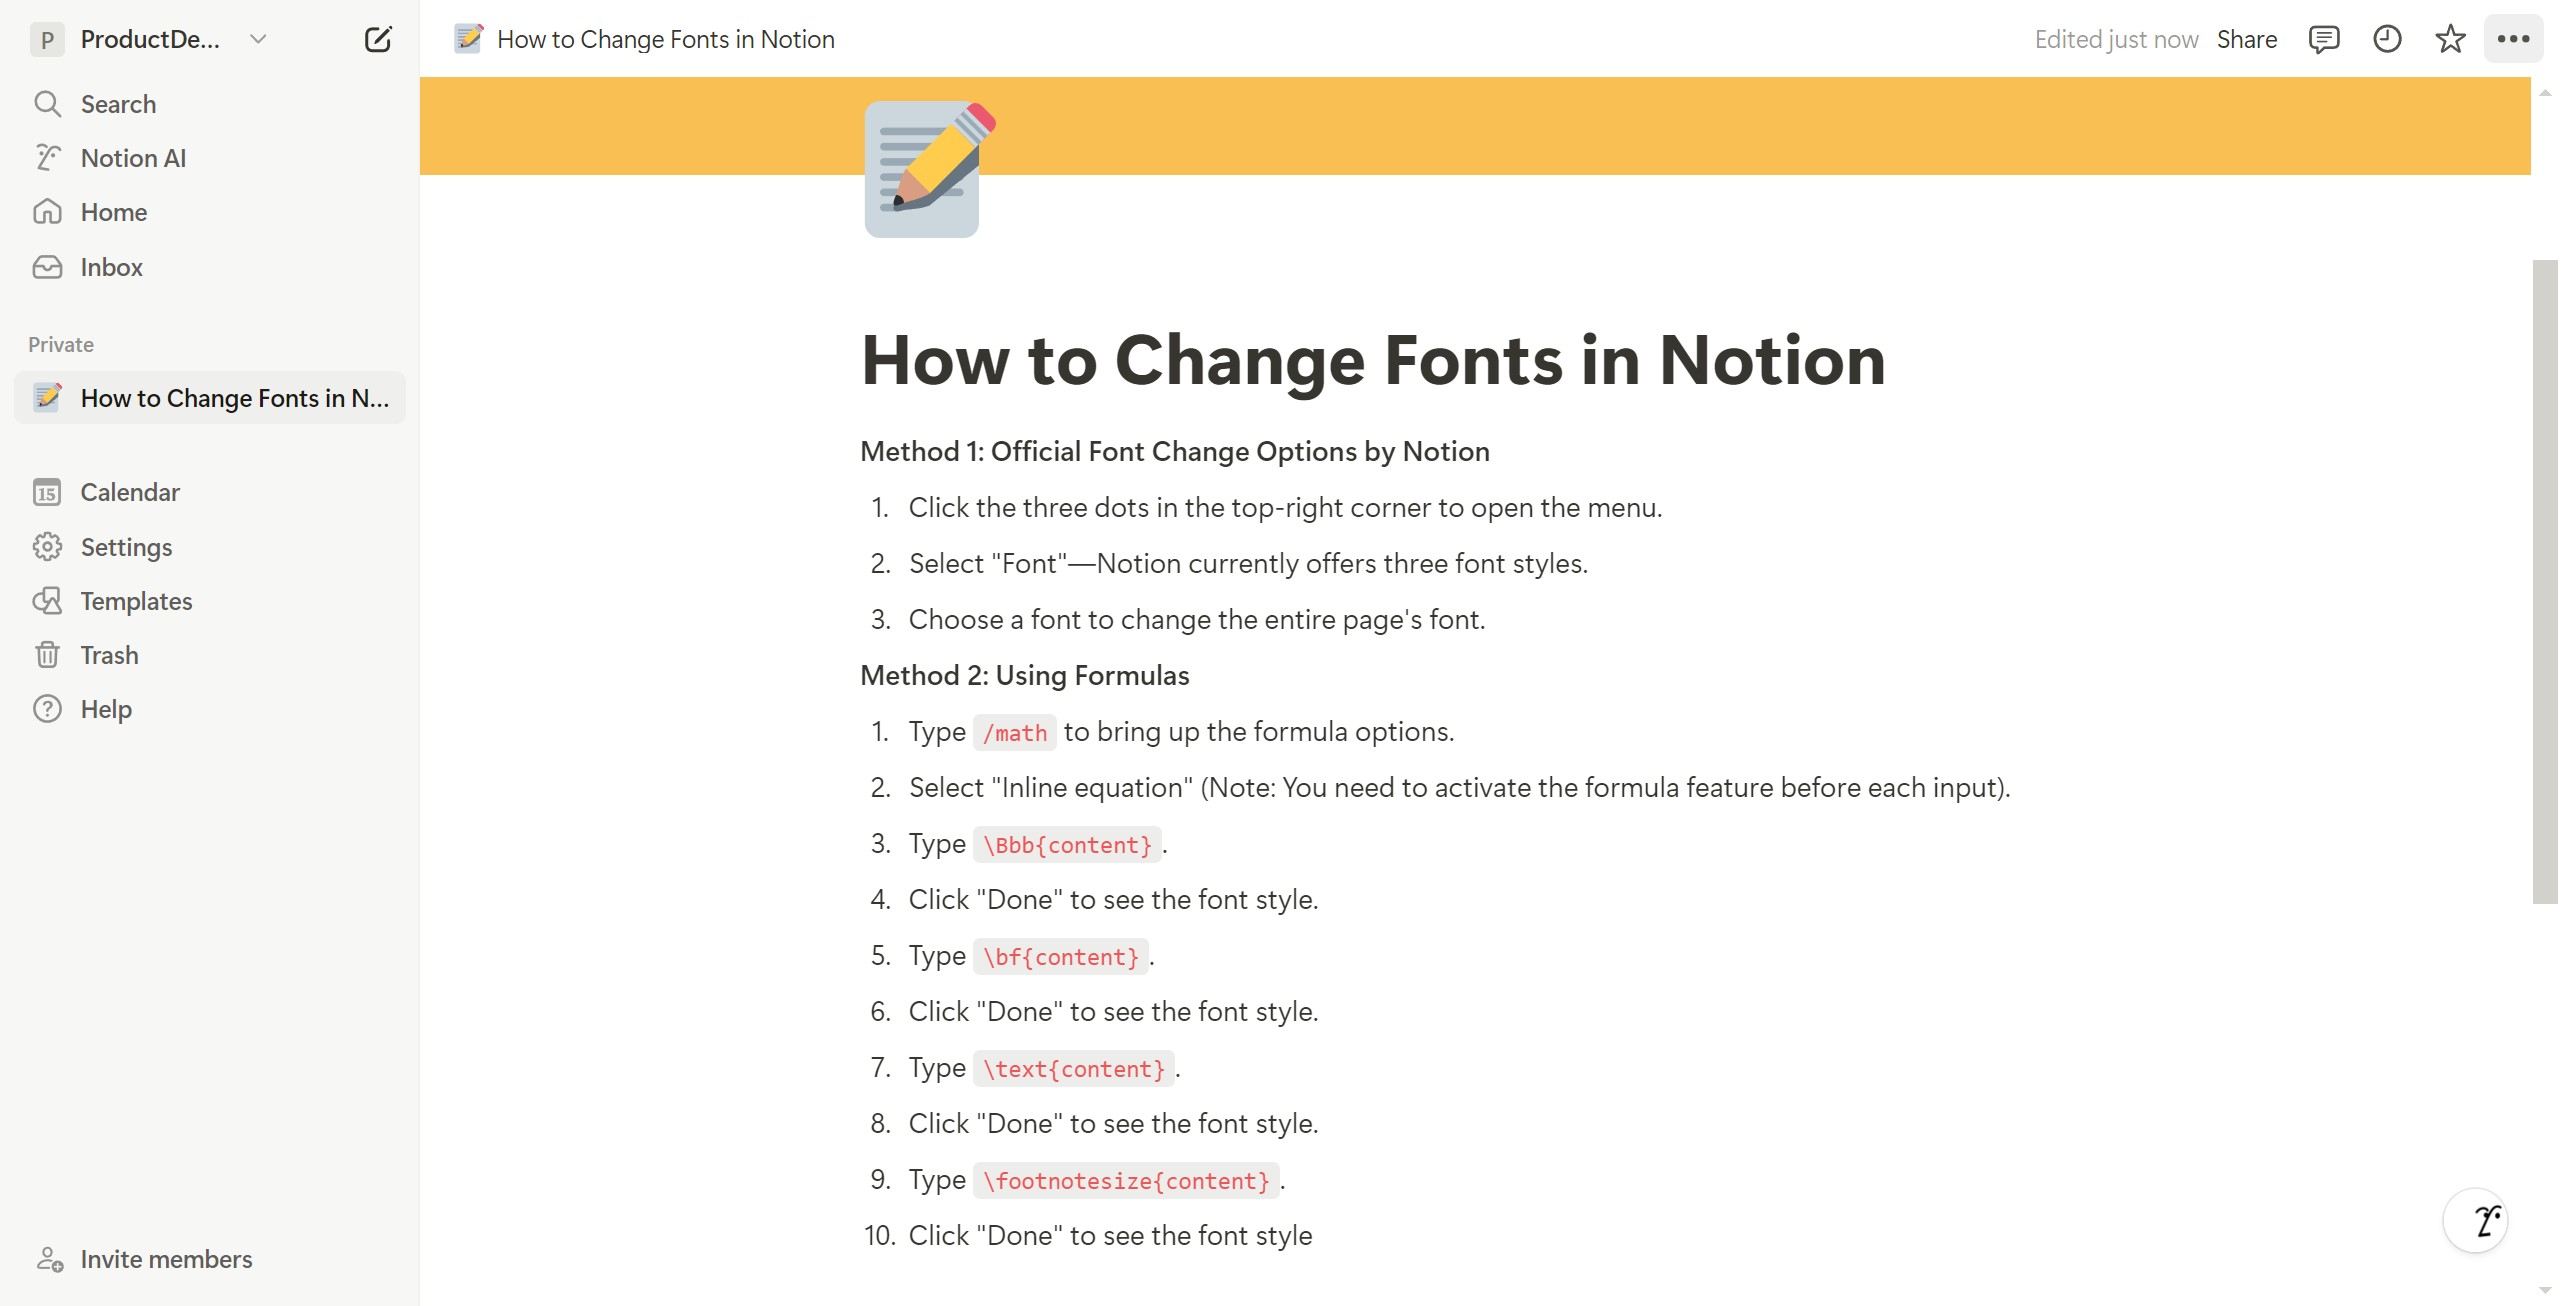Click the Method 2: Using Formulas heading
Screen dimensions: 2561x1306
pyautogui.click(x=1024, y=676)
